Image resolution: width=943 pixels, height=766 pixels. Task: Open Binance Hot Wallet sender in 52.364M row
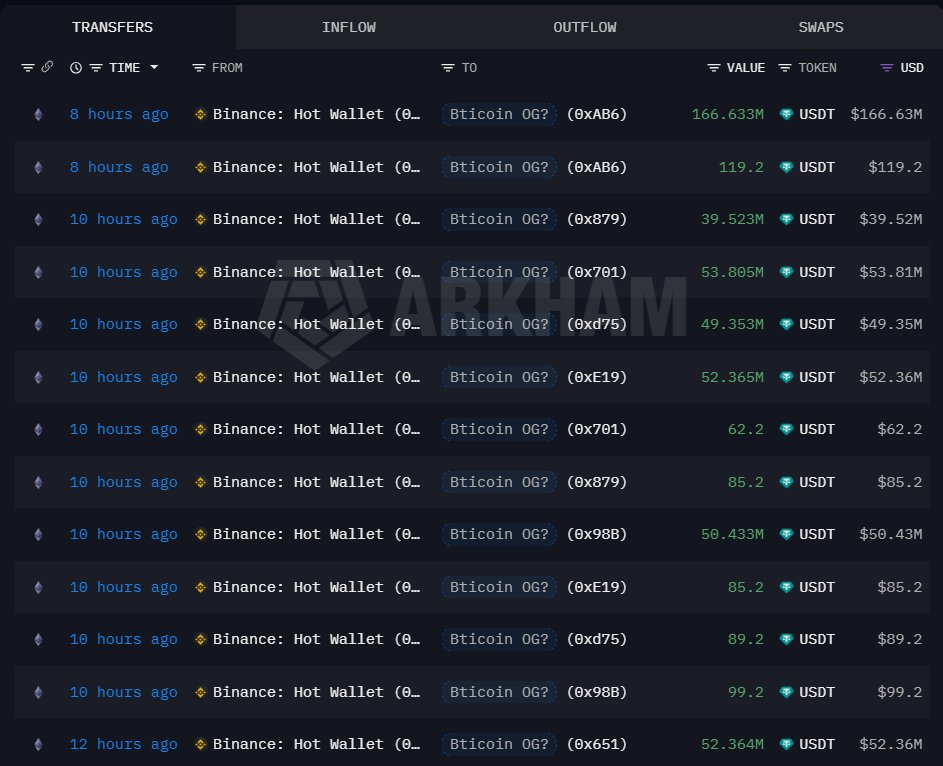[316, 744]
